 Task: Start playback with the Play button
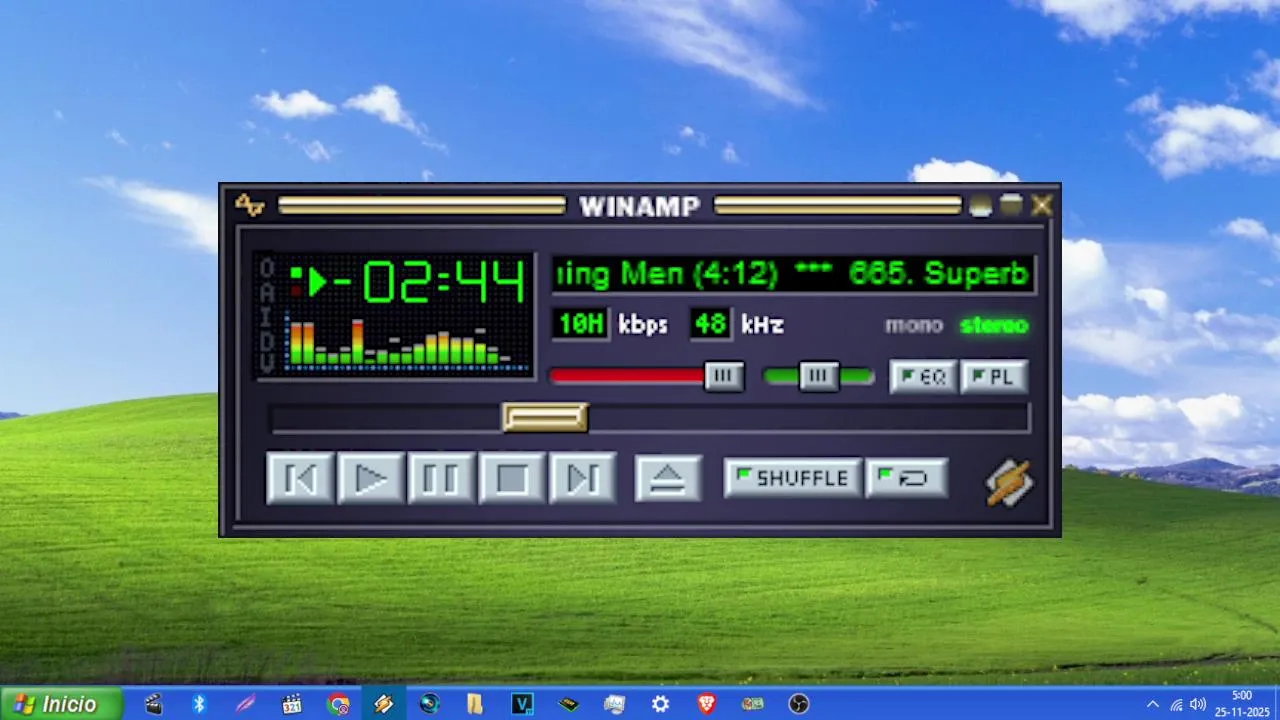(x=371, y=478)
